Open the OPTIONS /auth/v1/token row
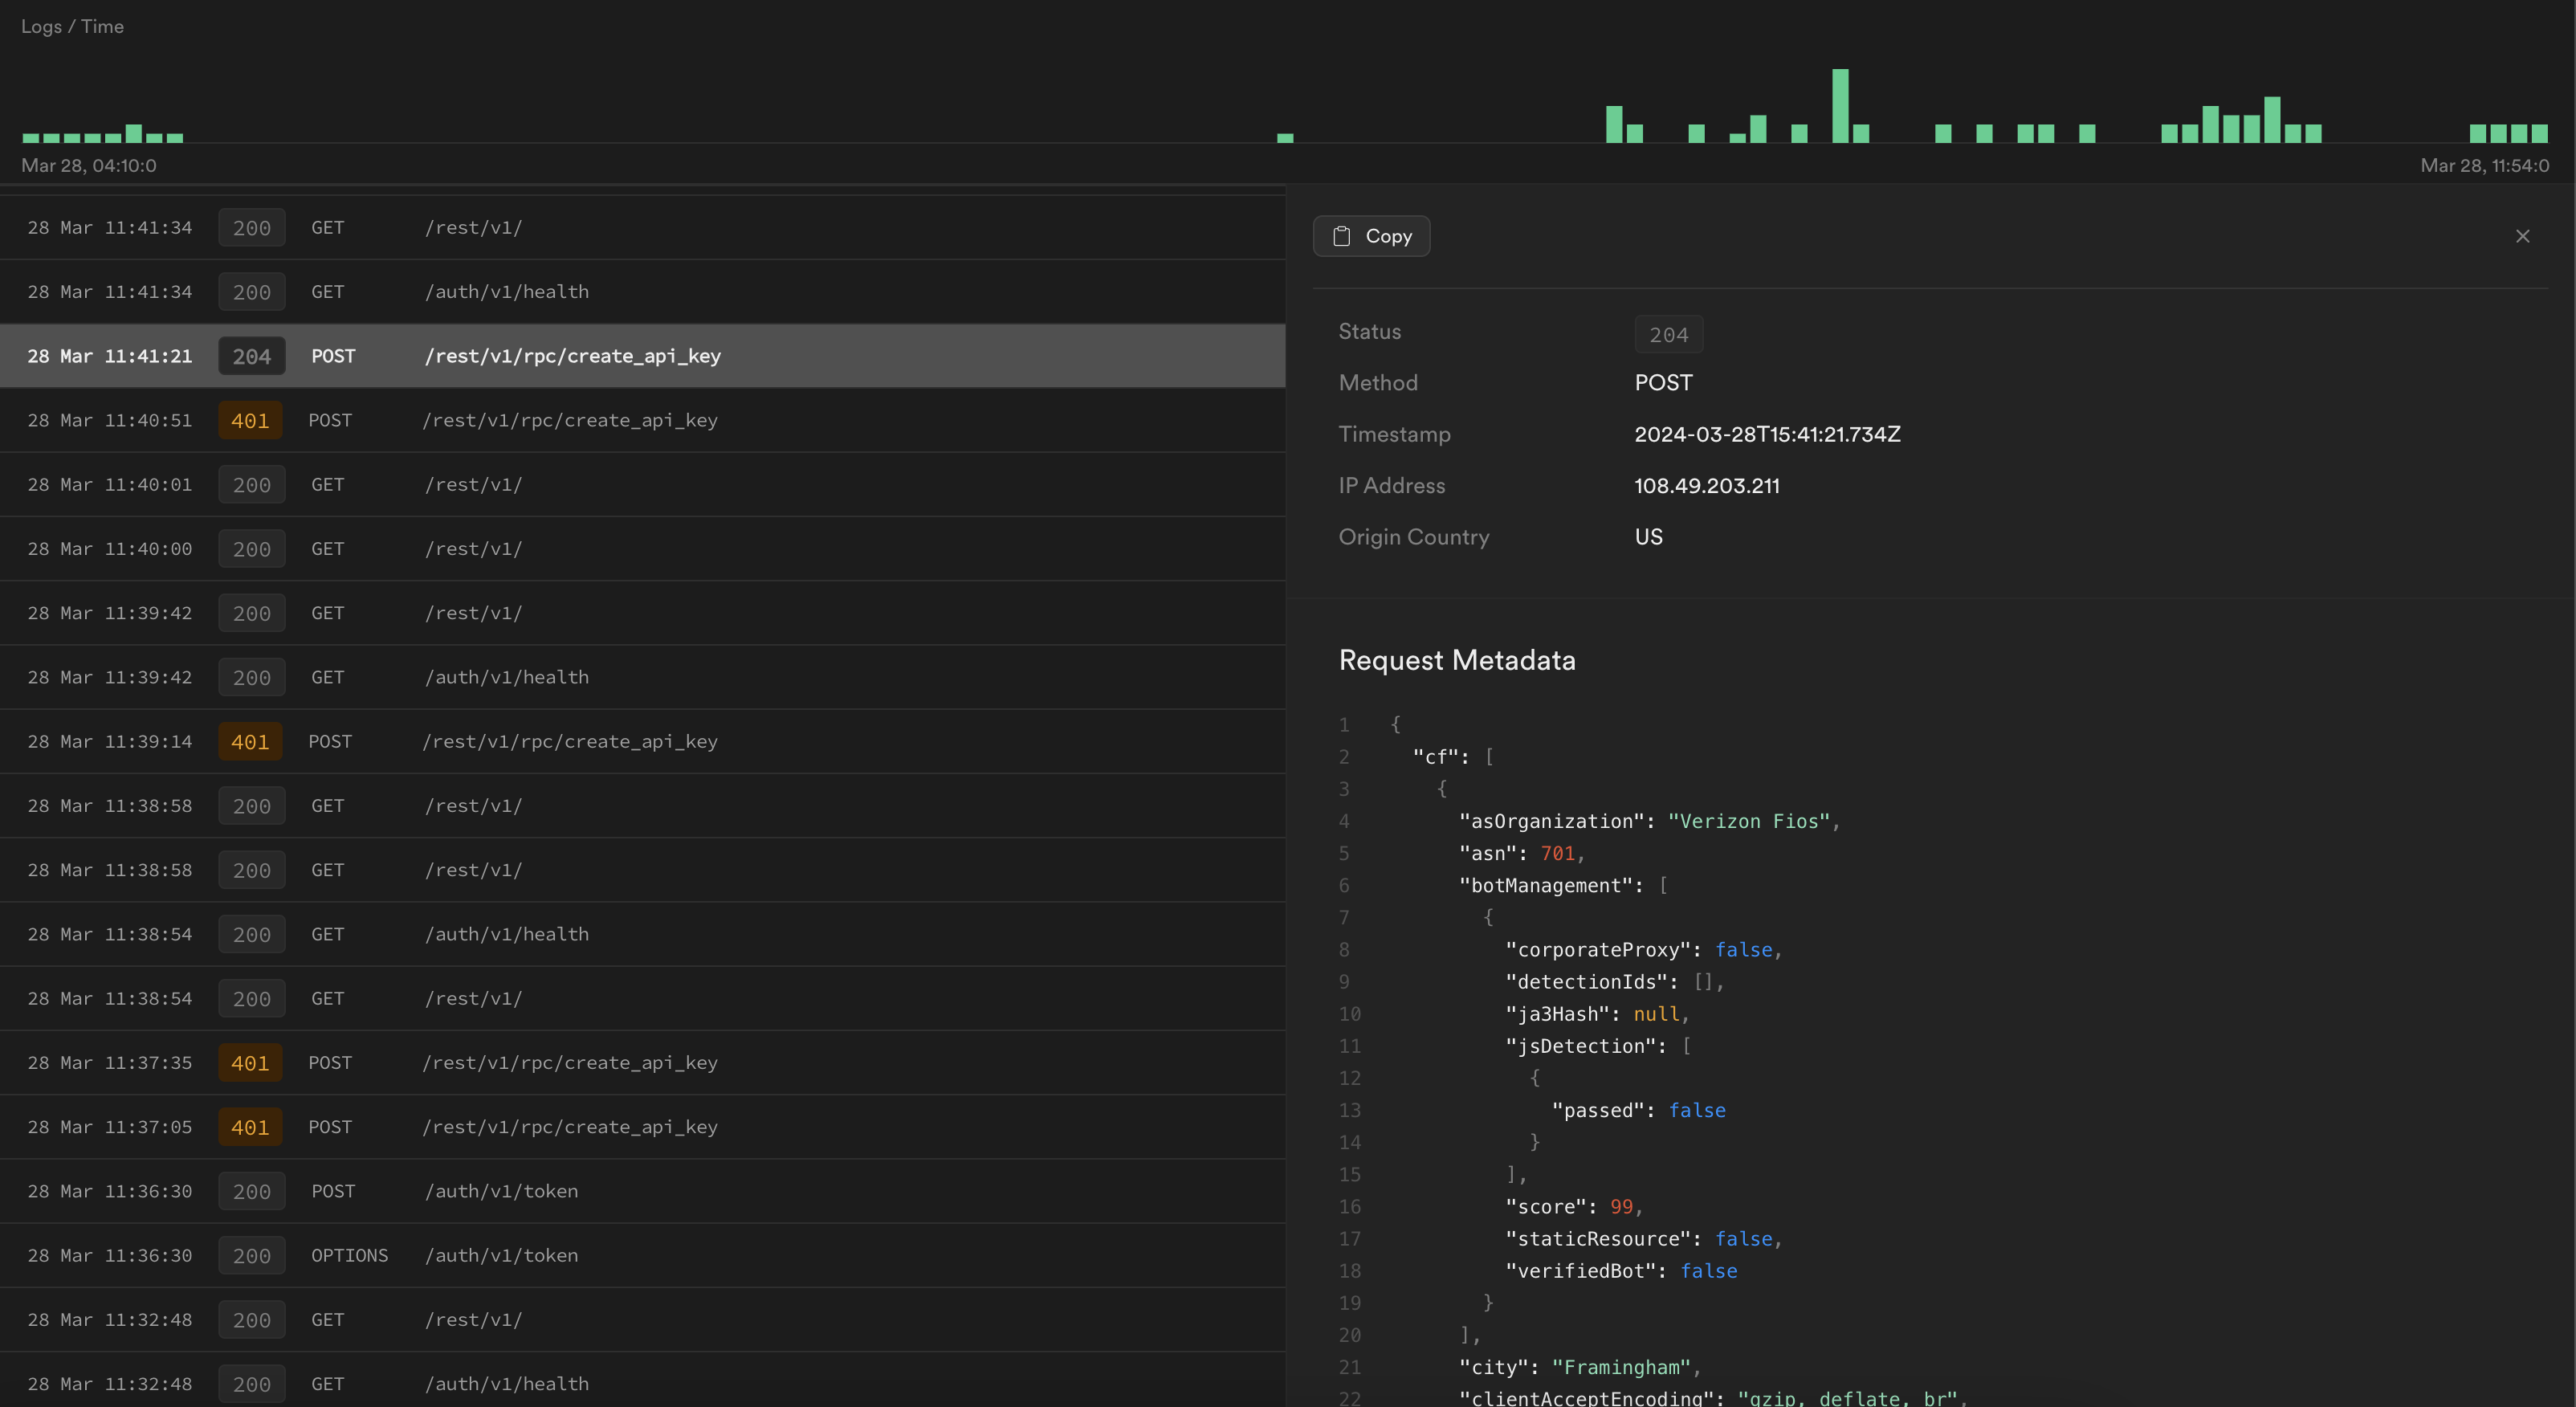Viewport: 2576px width, 1407px height. point(642,1255)
